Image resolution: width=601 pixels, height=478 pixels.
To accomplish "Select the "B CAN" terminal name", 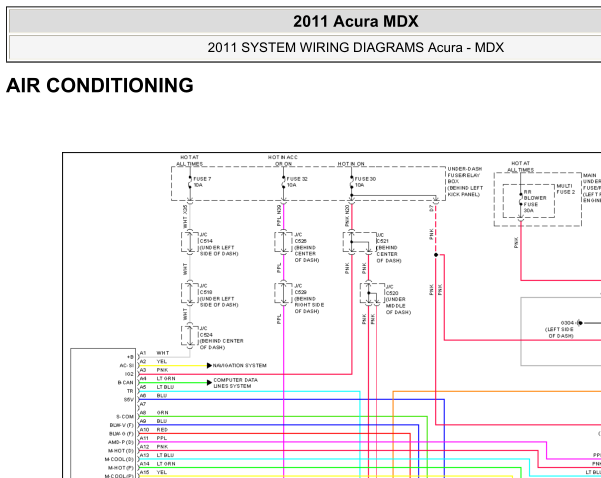I will pos(126,383).
